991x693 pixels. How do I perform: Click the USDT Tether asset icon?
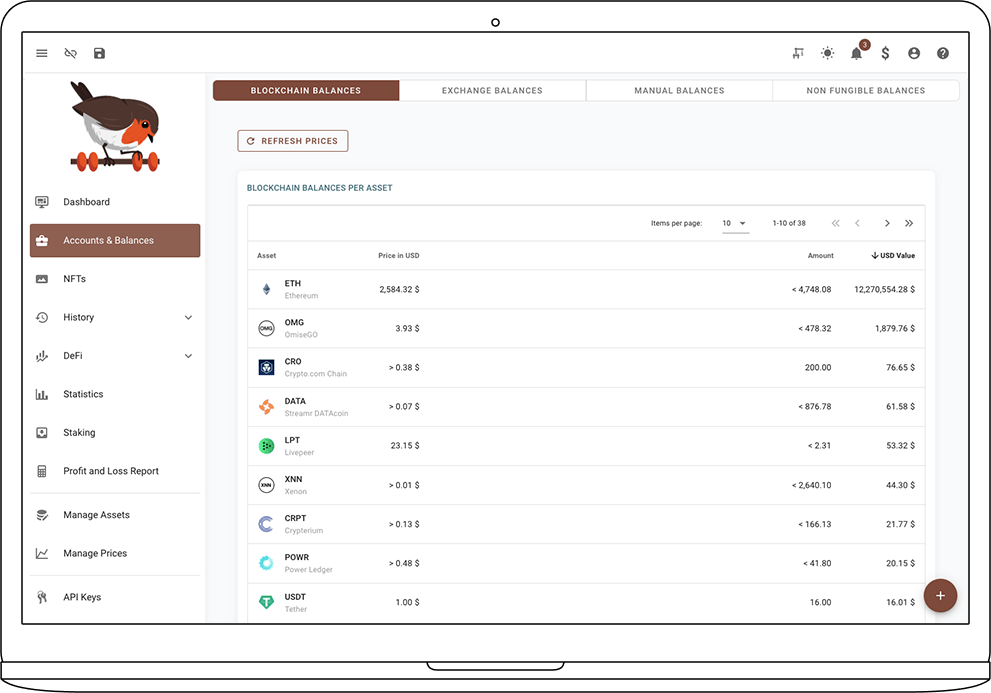point(267,602)
